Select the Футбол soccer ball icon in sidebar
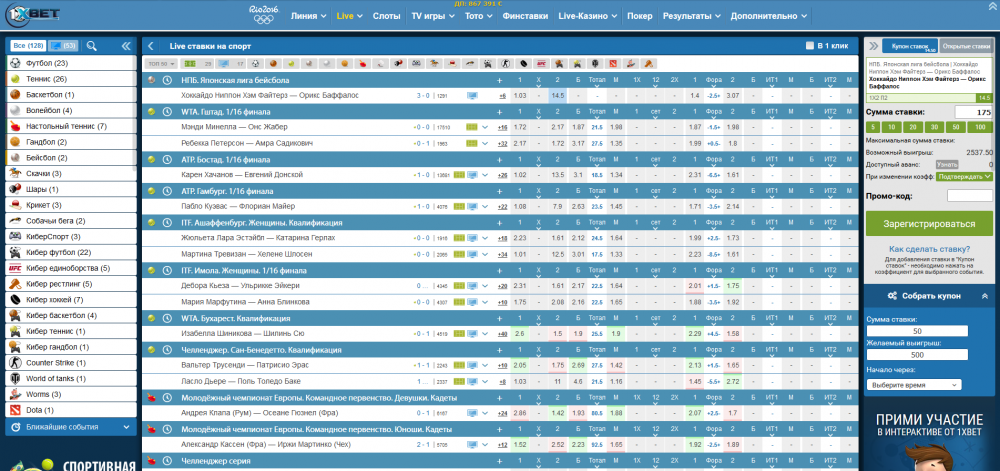1000x471 pixels. [x=15, y=64]
